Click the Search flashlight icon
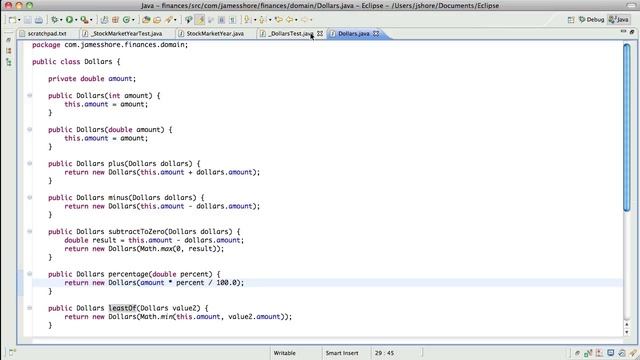This screenshot has width=640, height=360. click(x=169, y=20)
